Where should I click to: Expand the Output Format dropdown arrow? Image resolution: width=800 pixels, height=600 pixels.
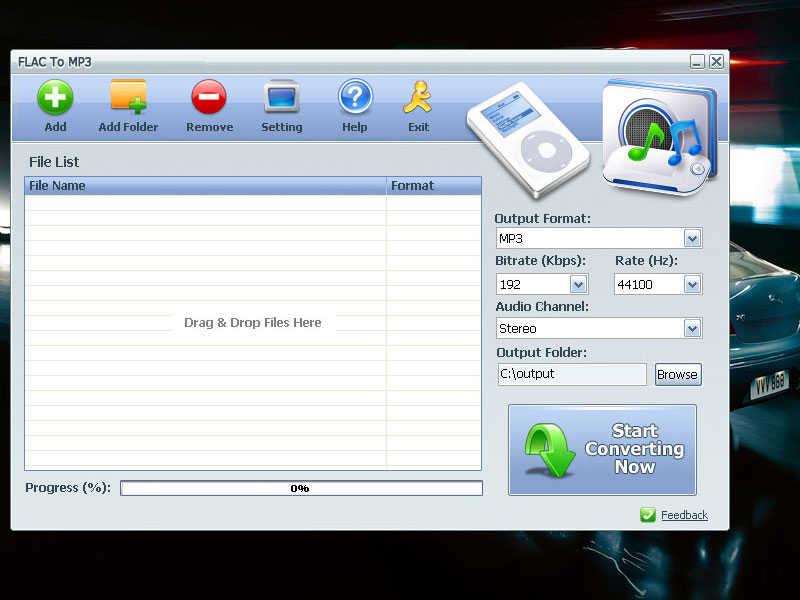click(692, 238)
